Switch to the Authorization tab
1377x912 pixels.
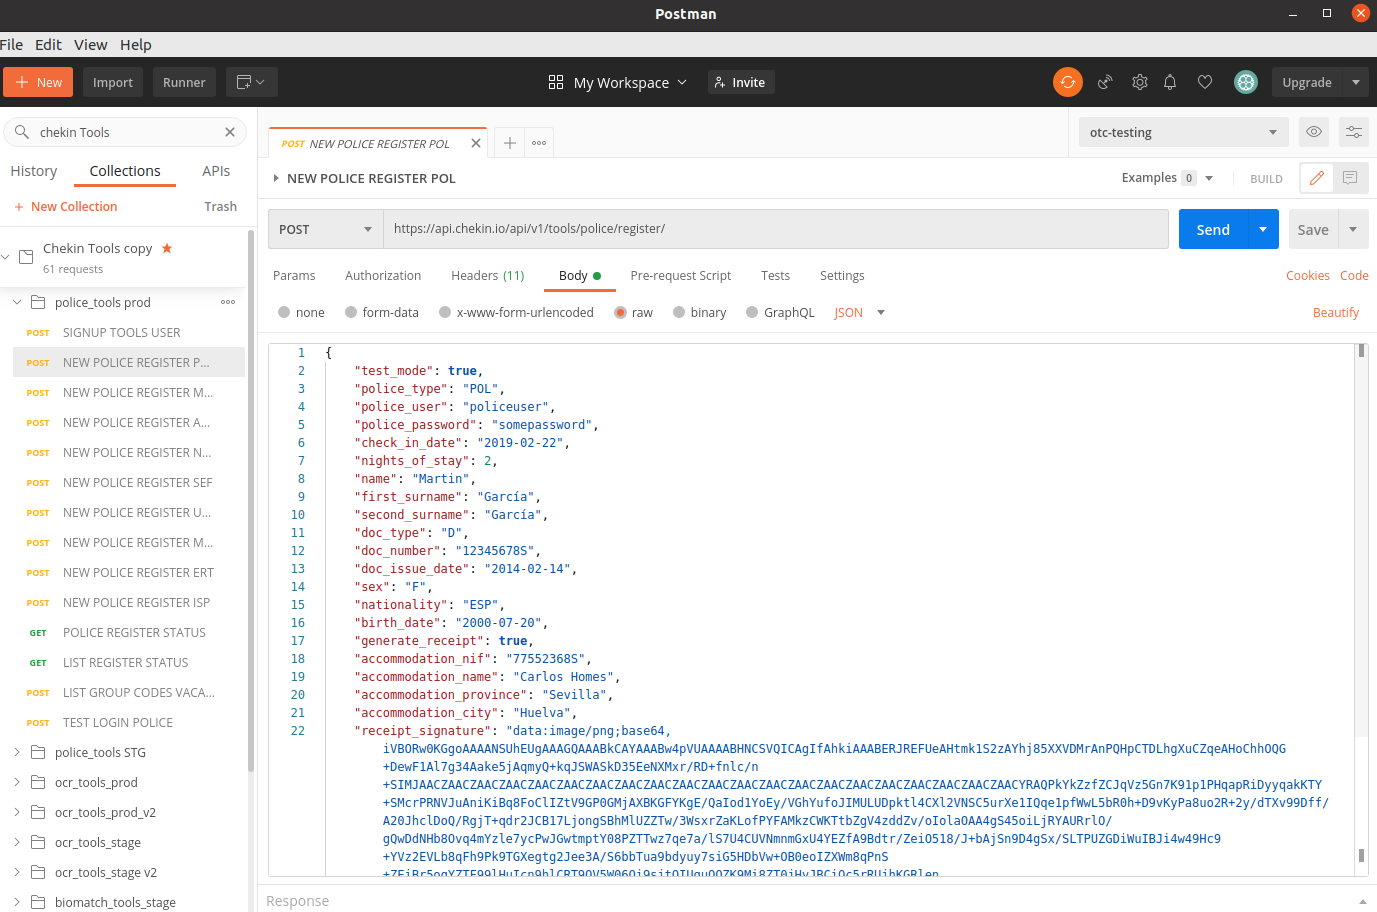point(383,276)
